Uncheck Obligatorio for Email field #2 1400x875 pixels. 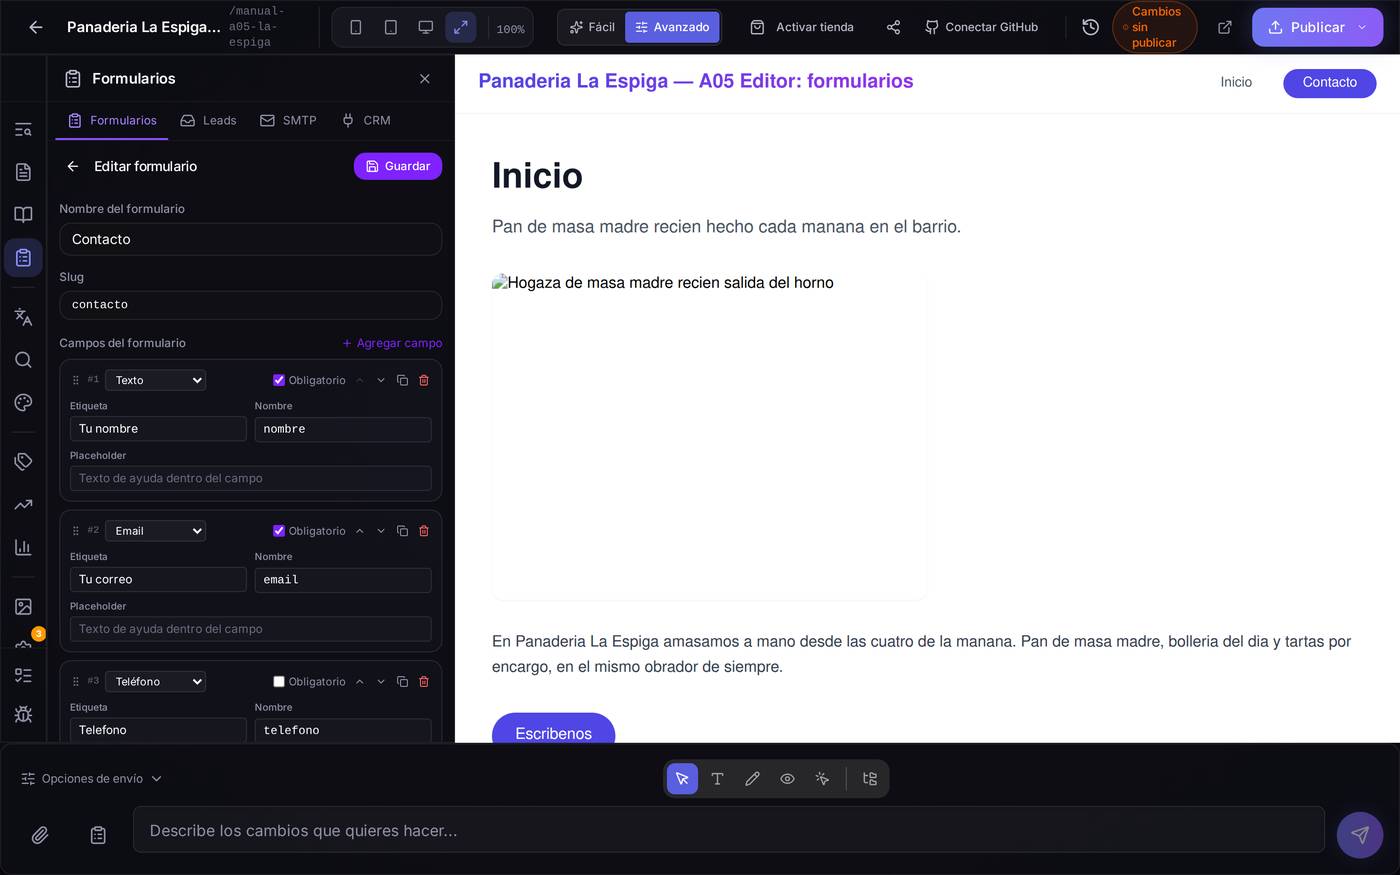pos(279,531)
